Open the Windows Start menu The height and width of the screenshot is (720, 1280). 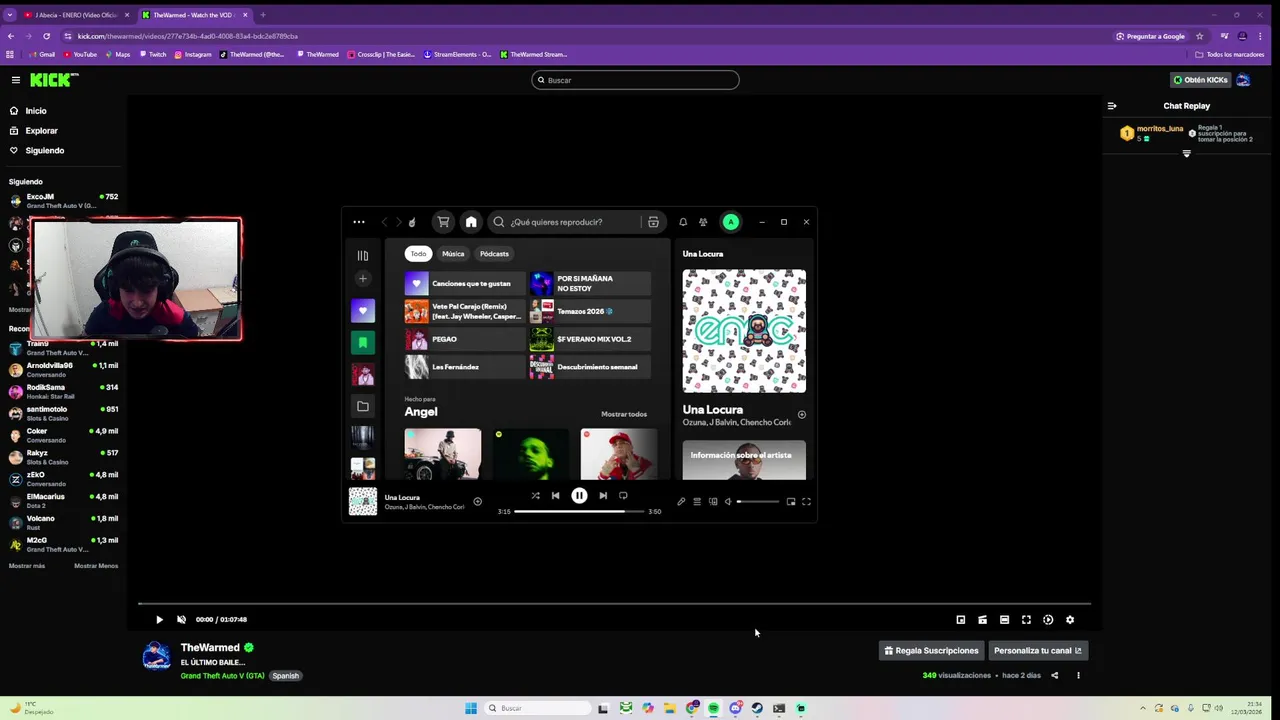pos(471,708)
